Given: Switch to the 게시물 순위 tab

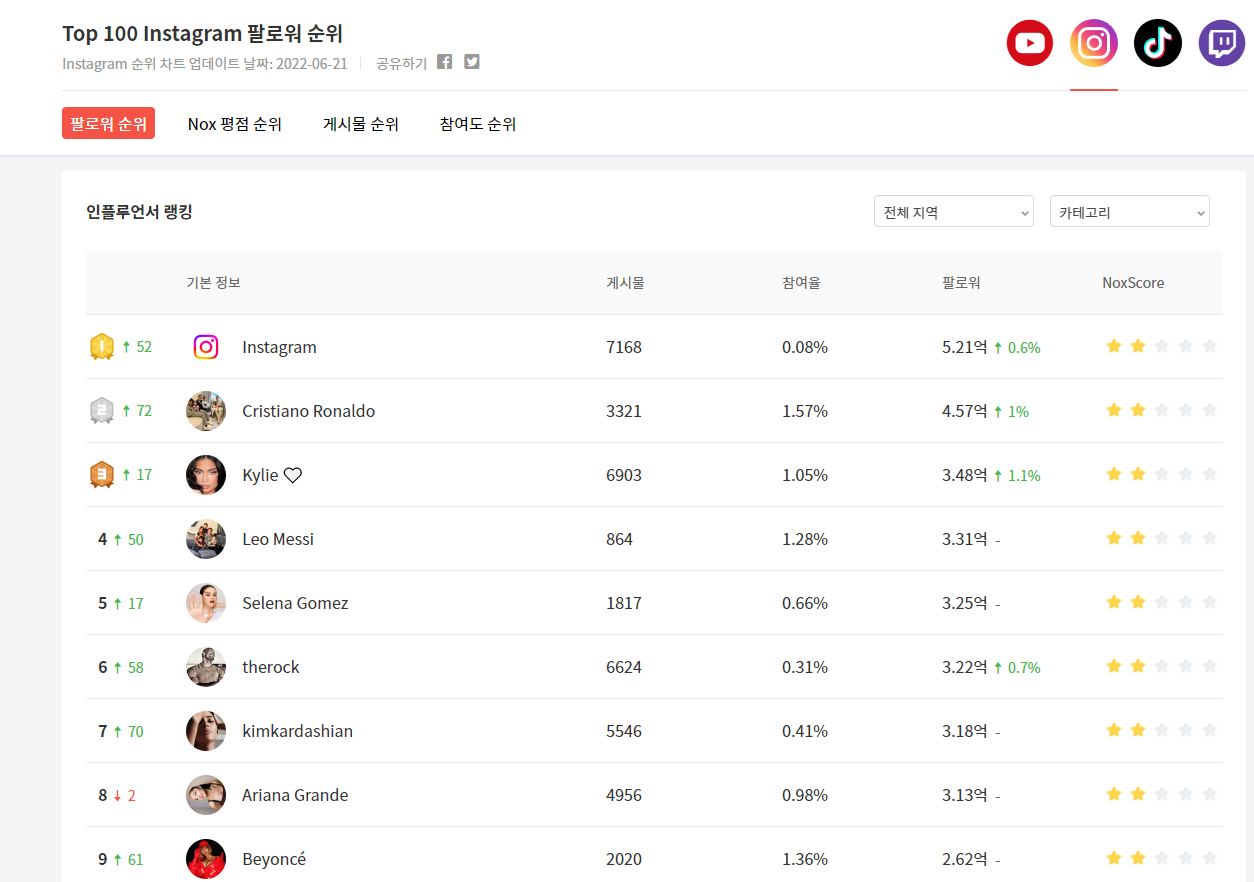Looking at the screenshot, I should [361, 124].
